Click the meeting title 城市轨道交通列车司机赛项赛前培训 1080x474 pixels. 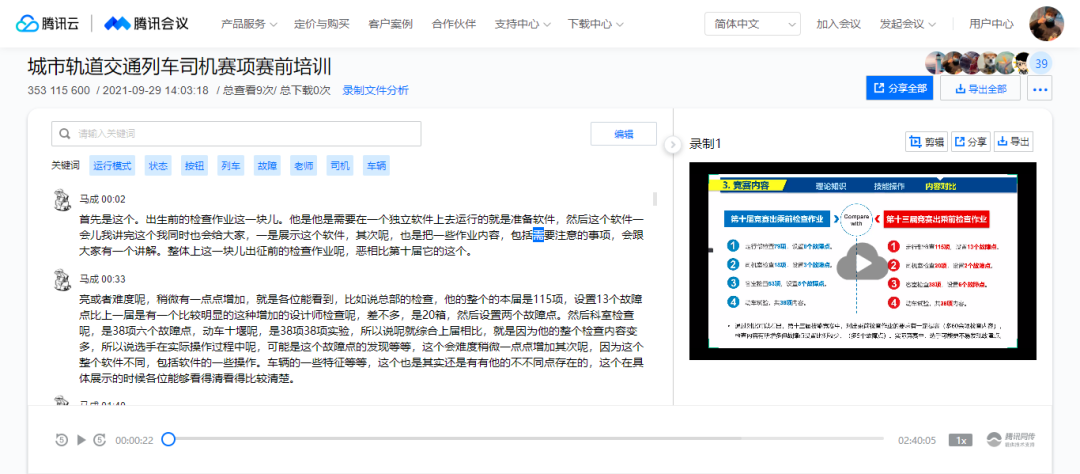click(x=180, y=68)
